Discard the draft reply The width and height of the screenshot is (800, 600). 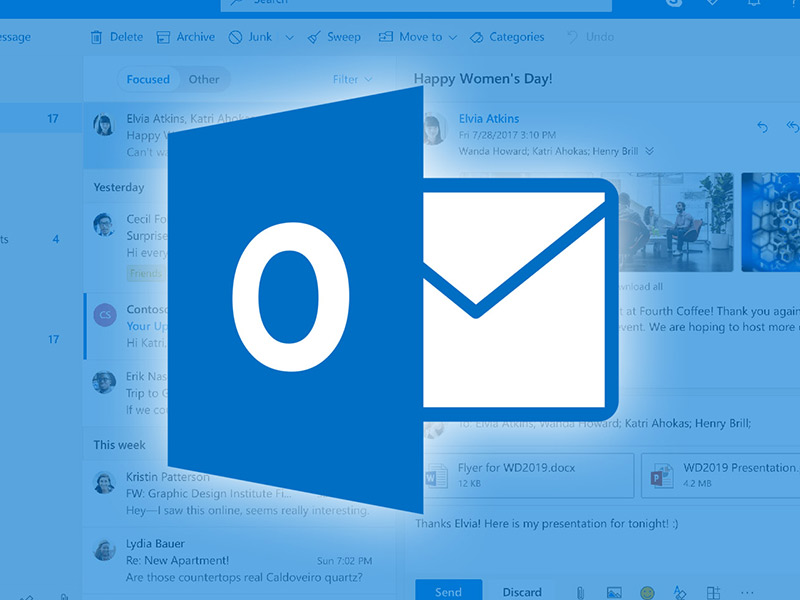522,592
